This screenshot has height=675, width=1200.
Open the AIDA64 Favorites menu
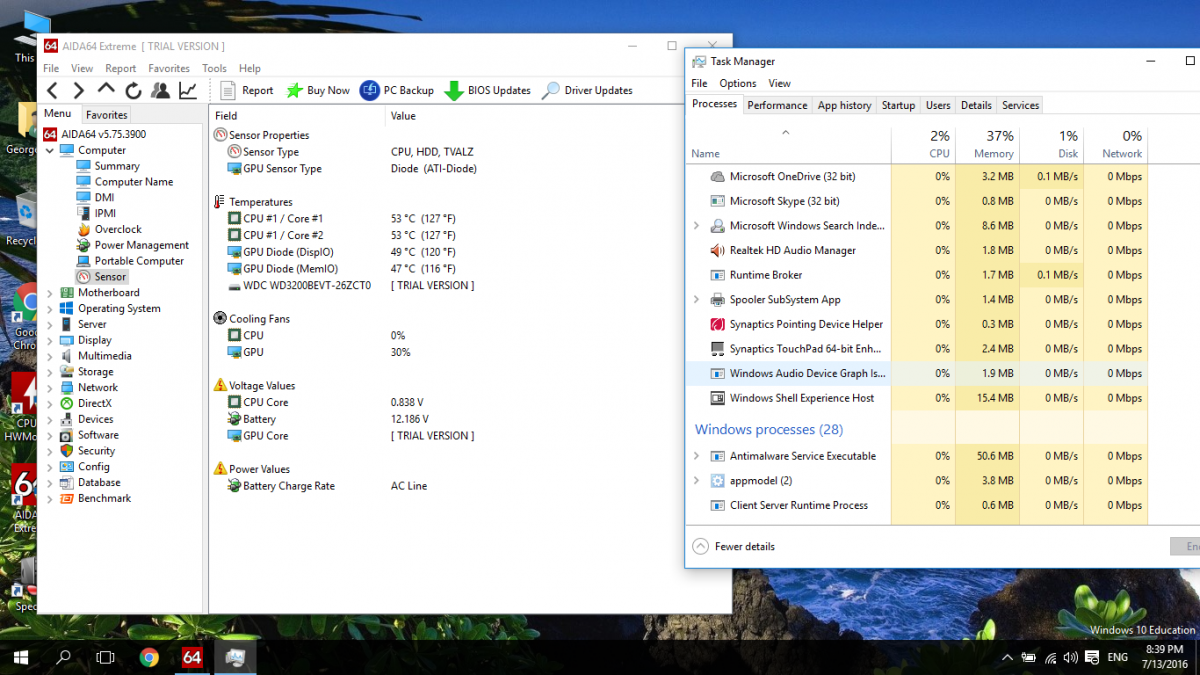coord(169,68)
